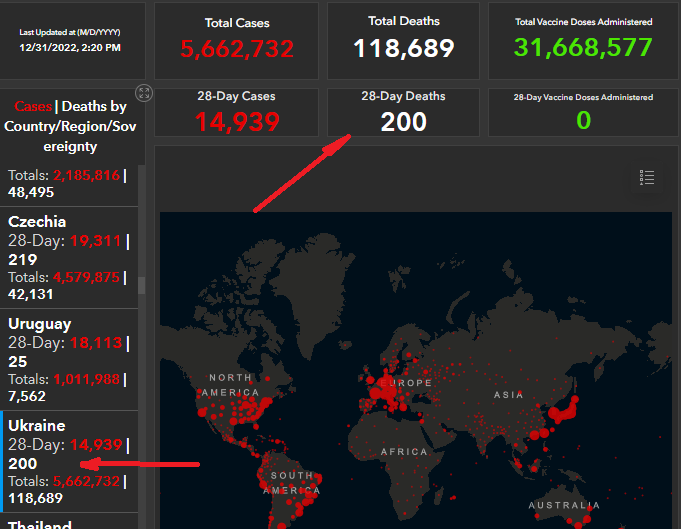This screenshot has height=529, width=681.
Task: Click the Last Updated date panel
Action: [71, 40]
